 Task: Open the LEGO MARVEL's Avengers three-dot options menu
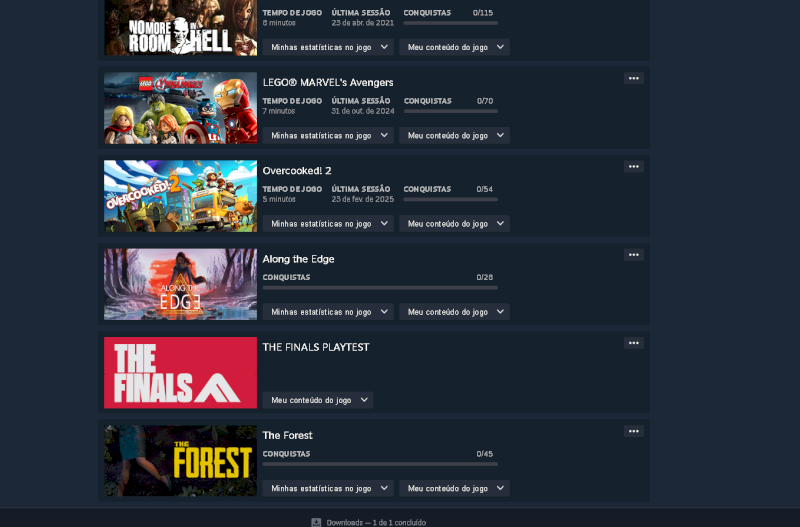tap(634, 79)
